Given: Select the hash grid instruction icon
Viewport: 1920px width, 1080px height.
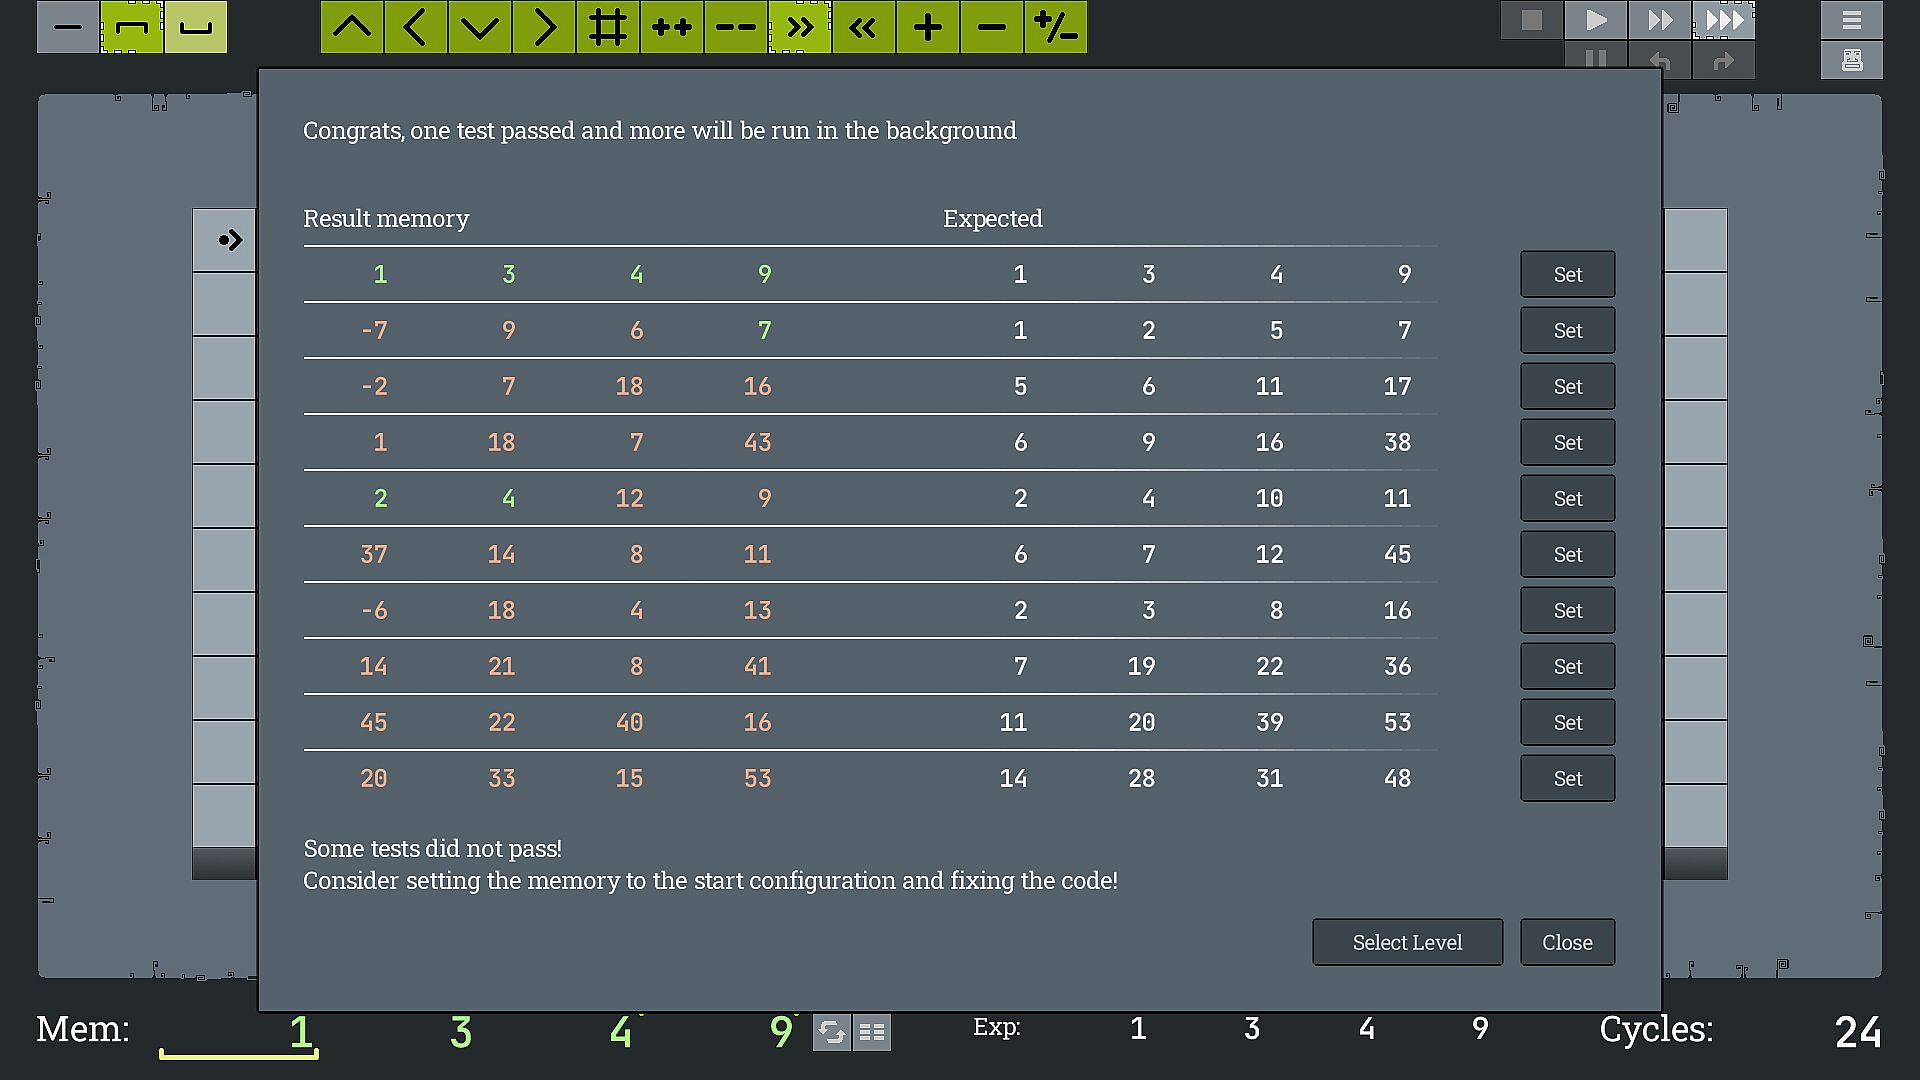Looking at the screenshot, I should [x=608, y=27].
